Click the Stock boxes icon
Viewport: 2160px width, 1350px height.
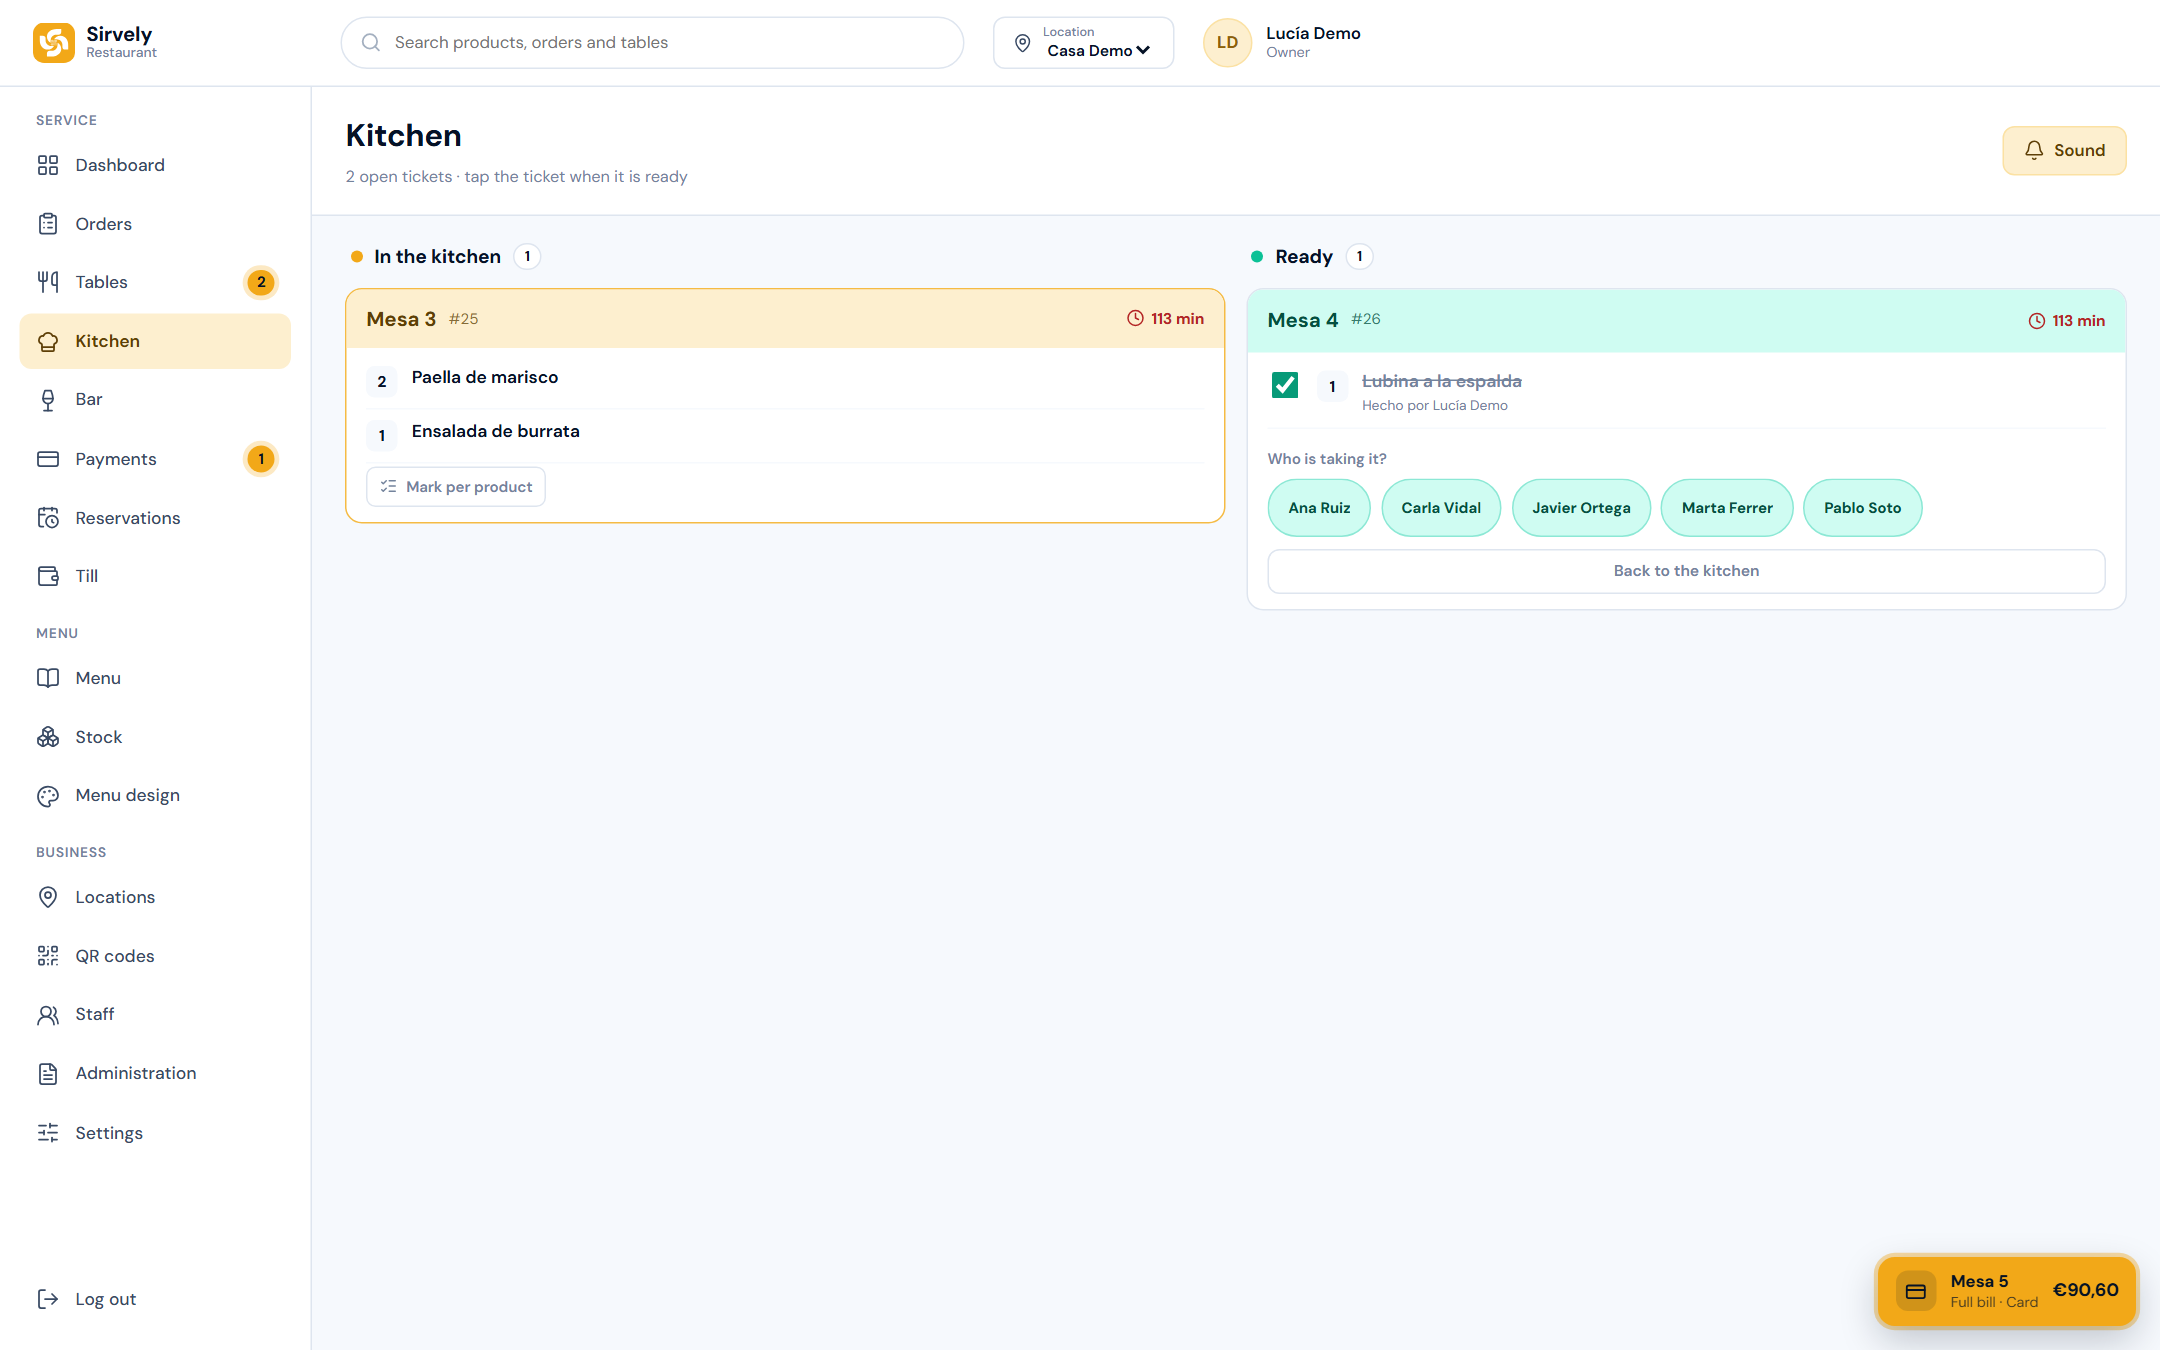(48, 737)
